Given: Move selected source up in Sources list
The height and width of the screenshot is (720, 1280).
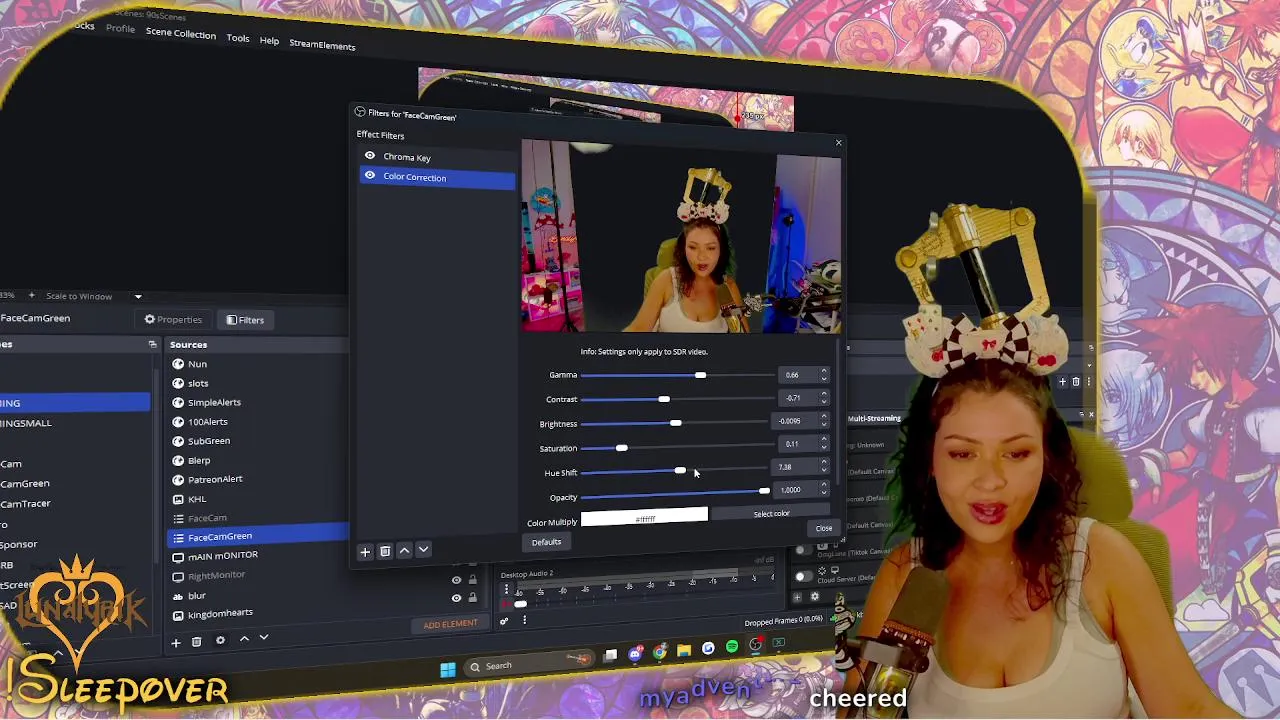Looking at the screenshot, I should (244, 639).
